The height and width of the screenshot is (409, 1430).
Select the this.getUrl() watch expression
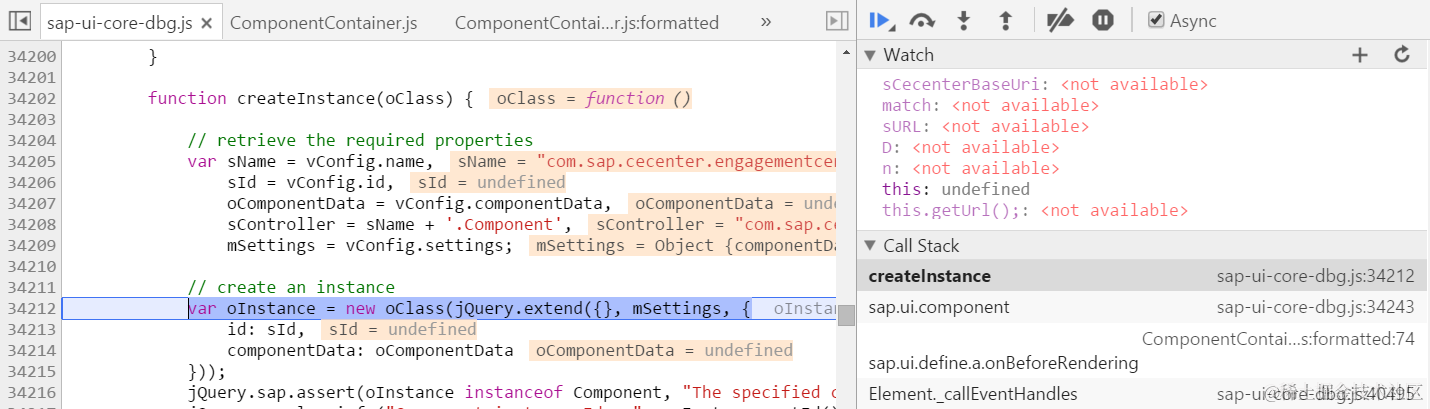tap(1035, 211)
